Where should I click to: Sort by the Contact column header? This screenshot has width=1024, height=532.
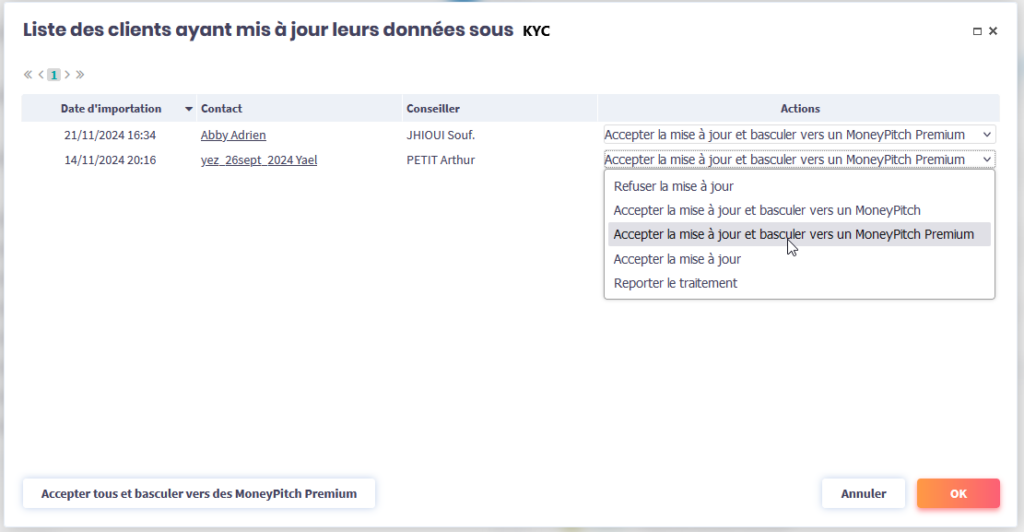pos(221,109)
